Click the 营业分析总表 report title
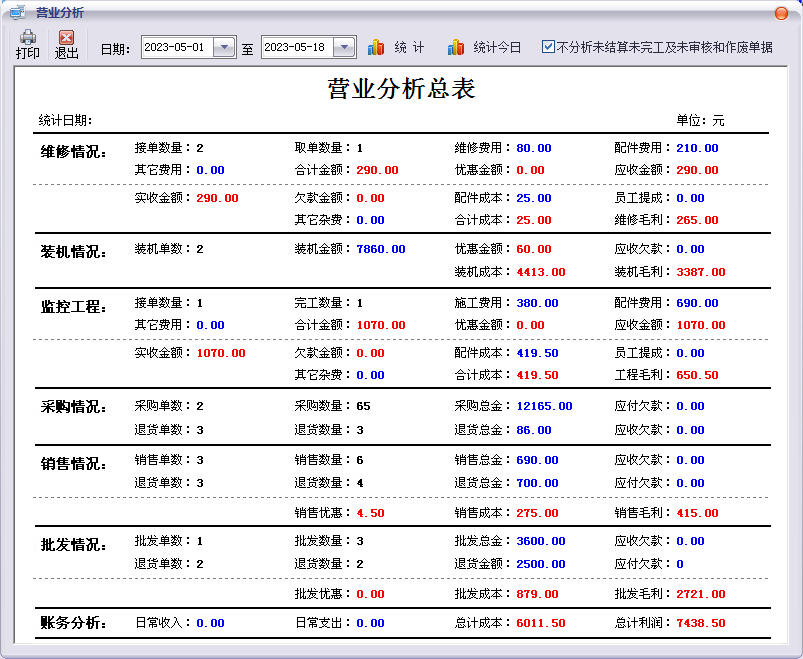Image resolution: width=803 pixels, height=659 pixels. pyautogui.click(x=402, y=89)
